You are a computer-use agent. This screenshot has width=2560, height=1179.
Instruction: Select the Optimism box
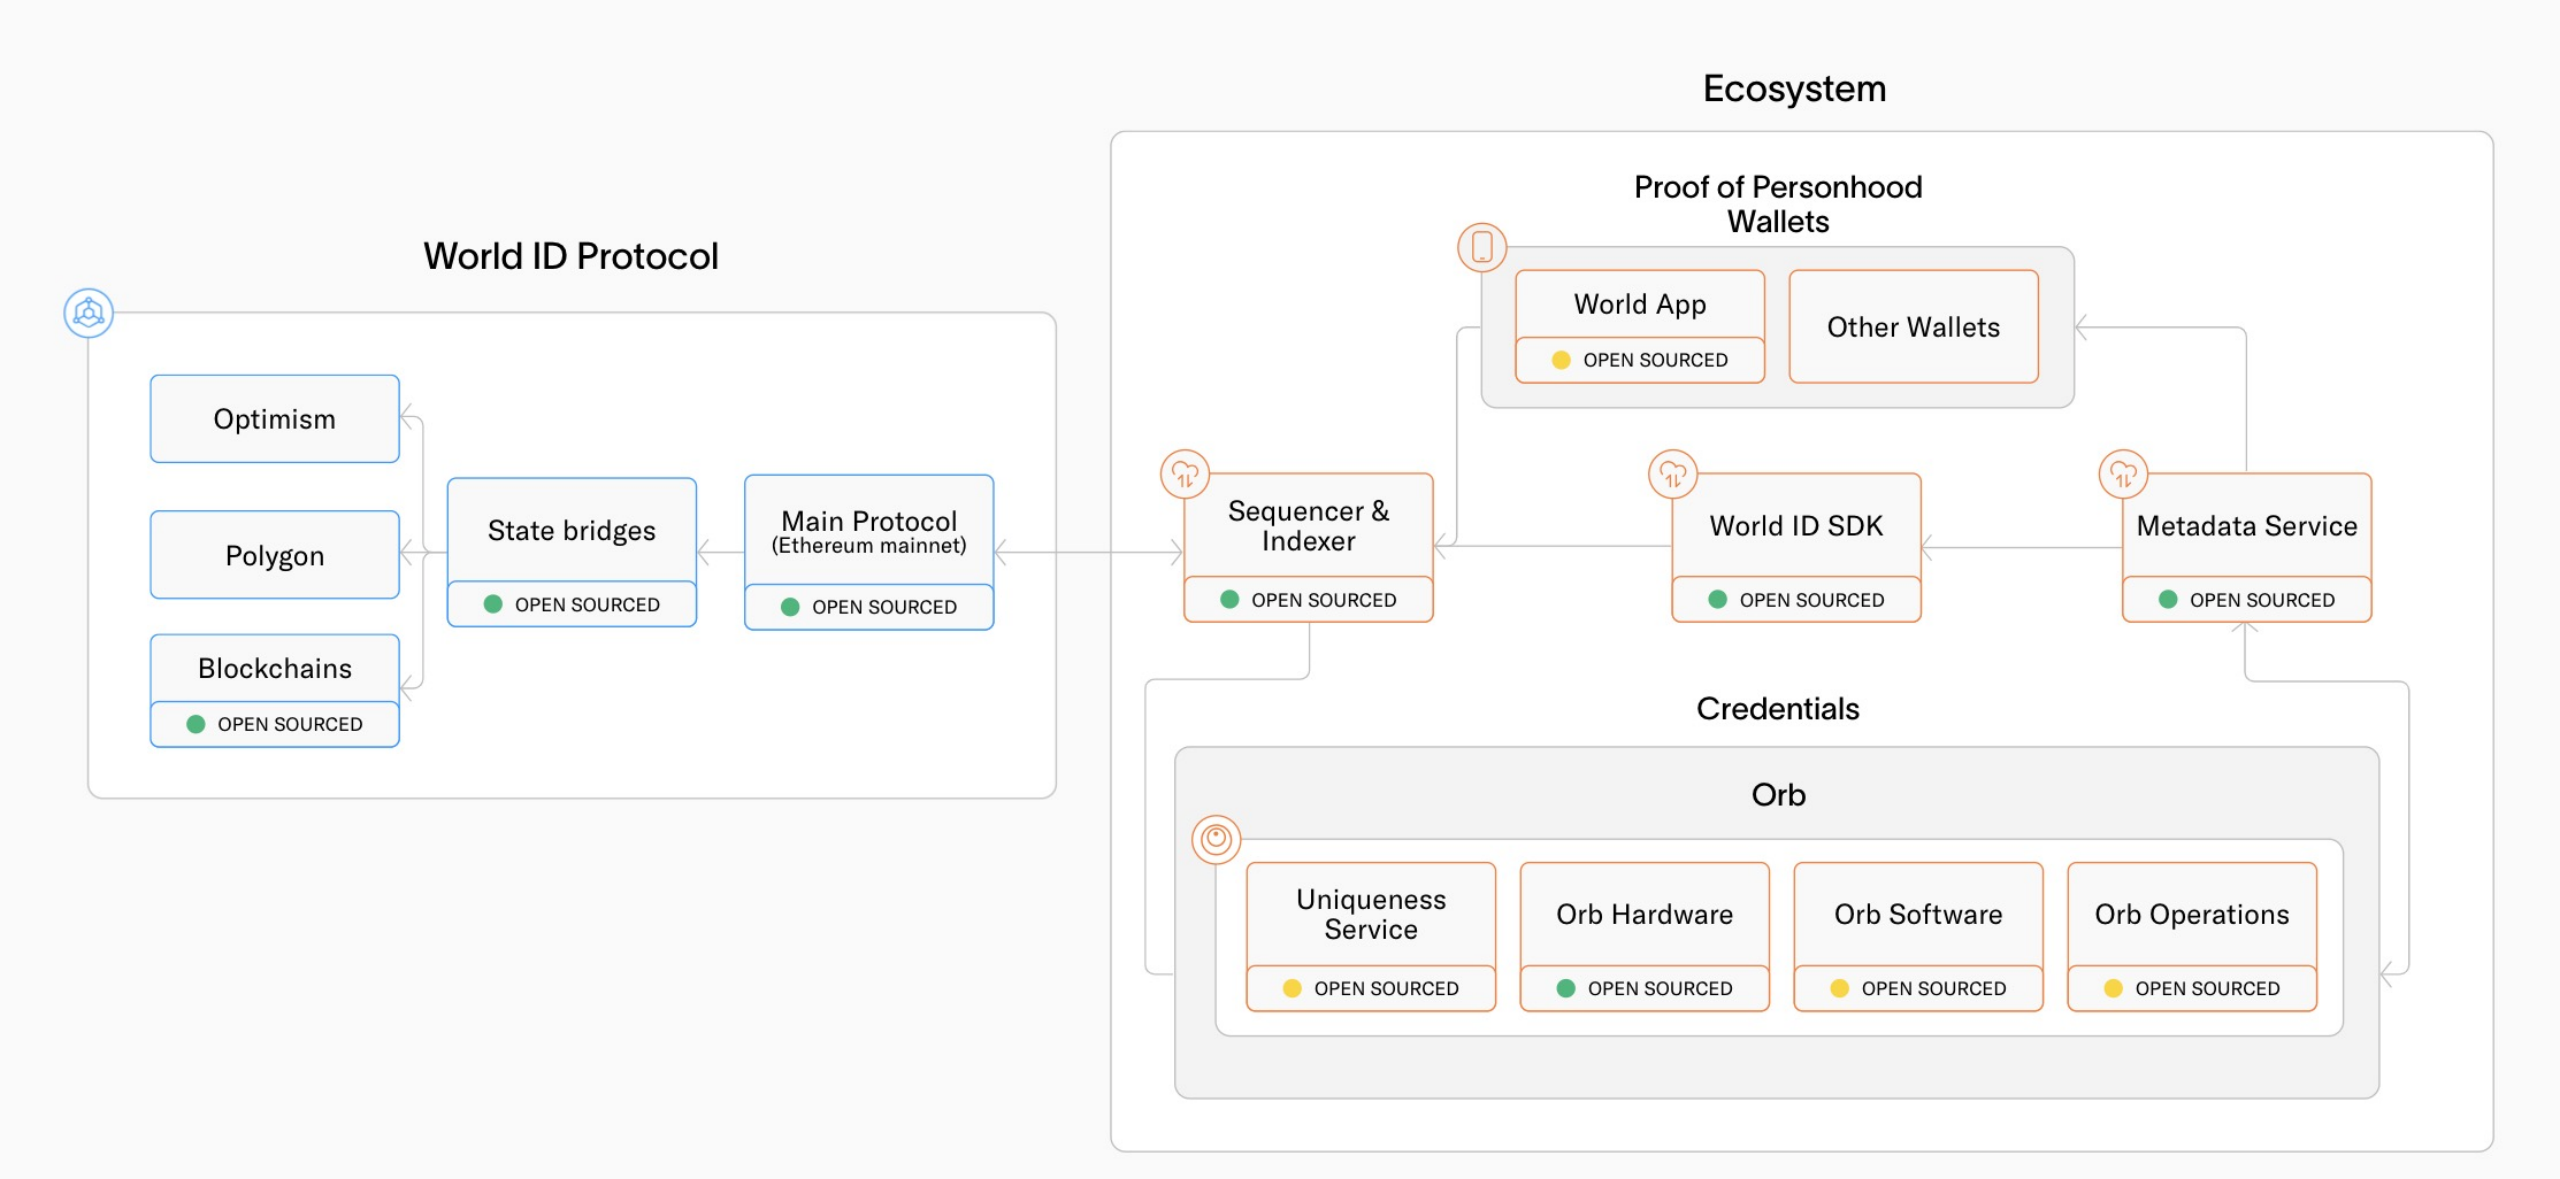click(x=275, y=419)
